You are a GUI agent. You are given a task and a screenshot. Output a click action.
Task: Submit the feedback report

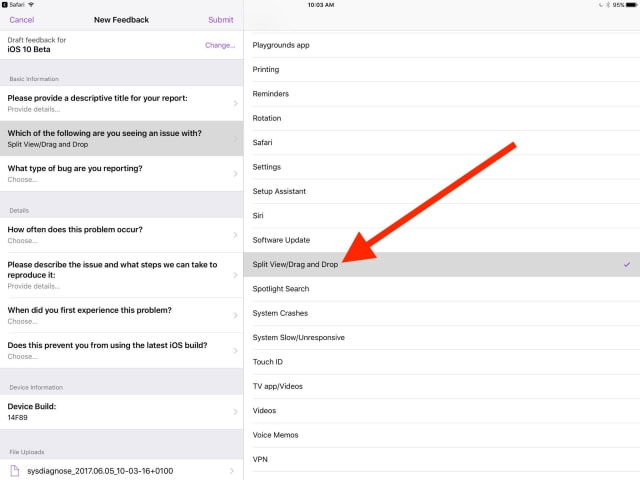[221, 20]
